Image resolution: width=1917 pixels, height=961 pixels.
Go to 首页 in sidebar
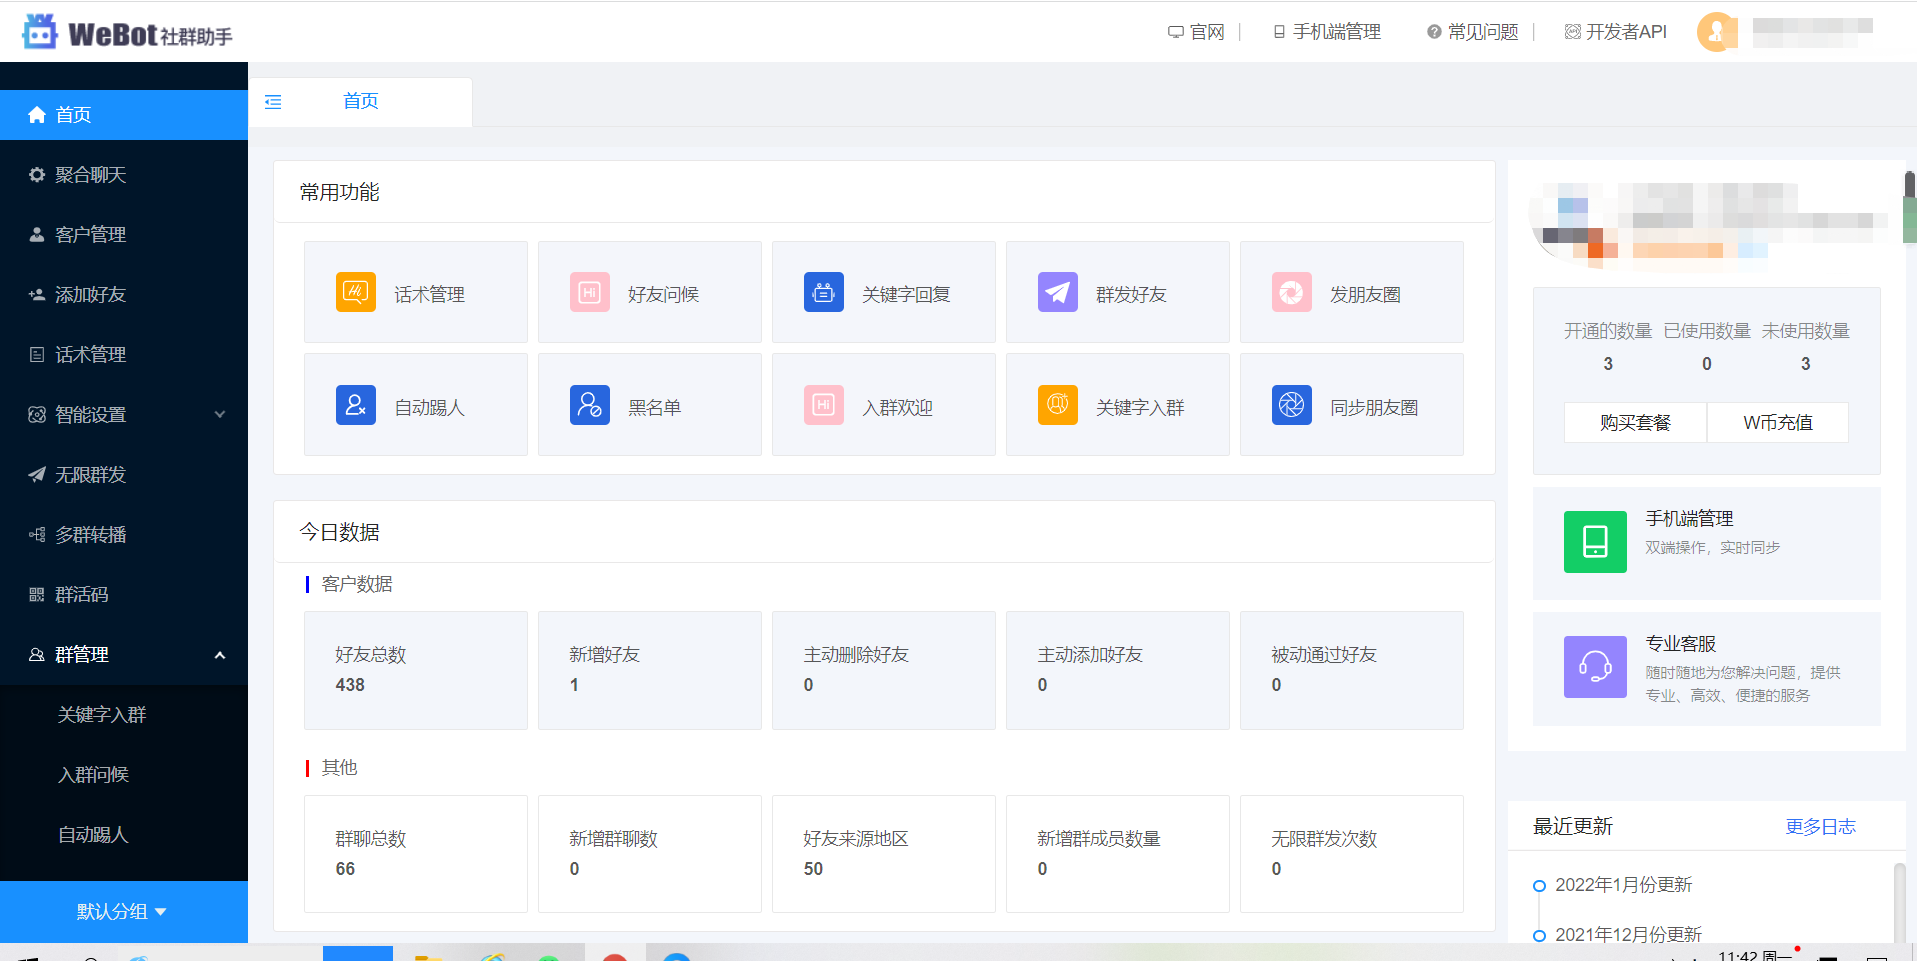click(x=124, y=115)
